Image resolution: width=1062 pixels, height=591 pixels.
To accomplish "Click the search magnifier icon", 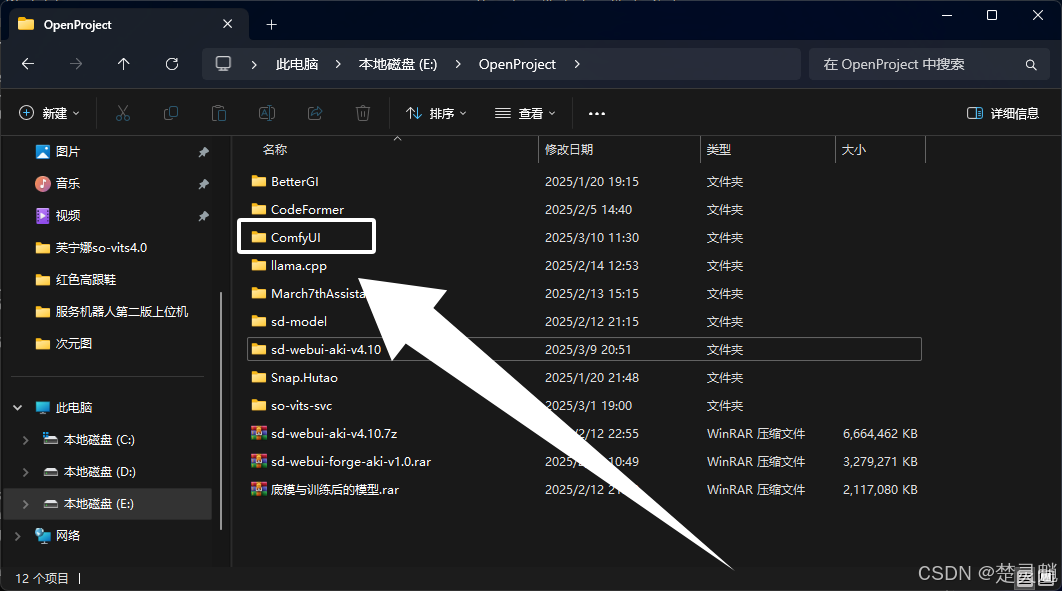I will (1031, 64).
